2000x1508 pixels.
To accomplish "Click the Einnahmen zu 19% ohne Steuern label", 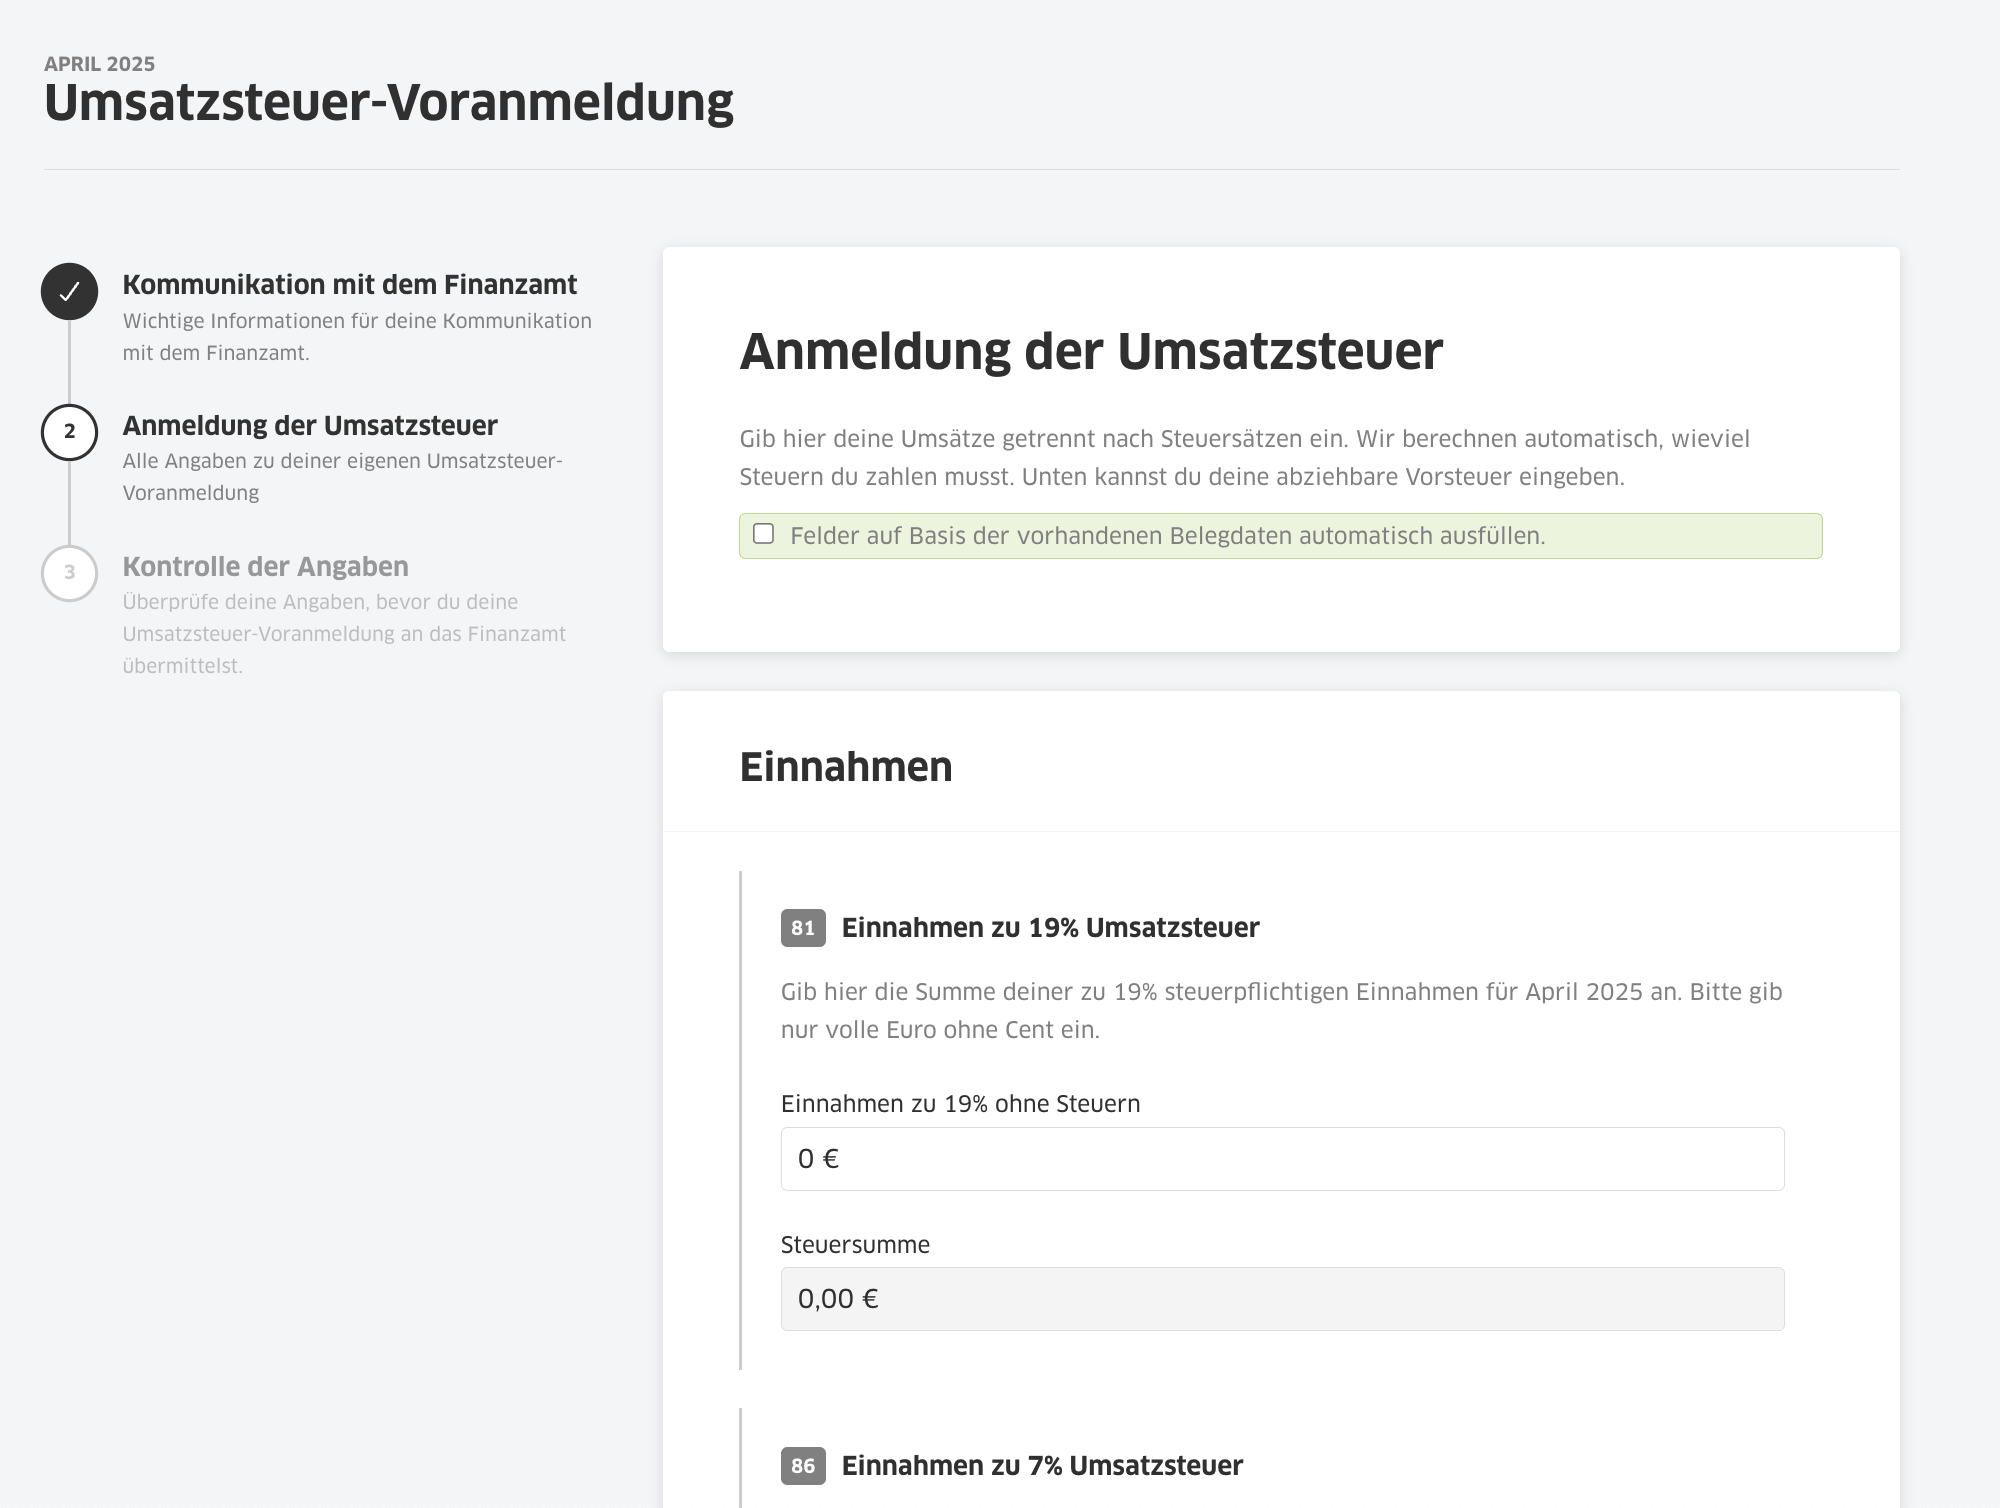I will coord(960,1104).
